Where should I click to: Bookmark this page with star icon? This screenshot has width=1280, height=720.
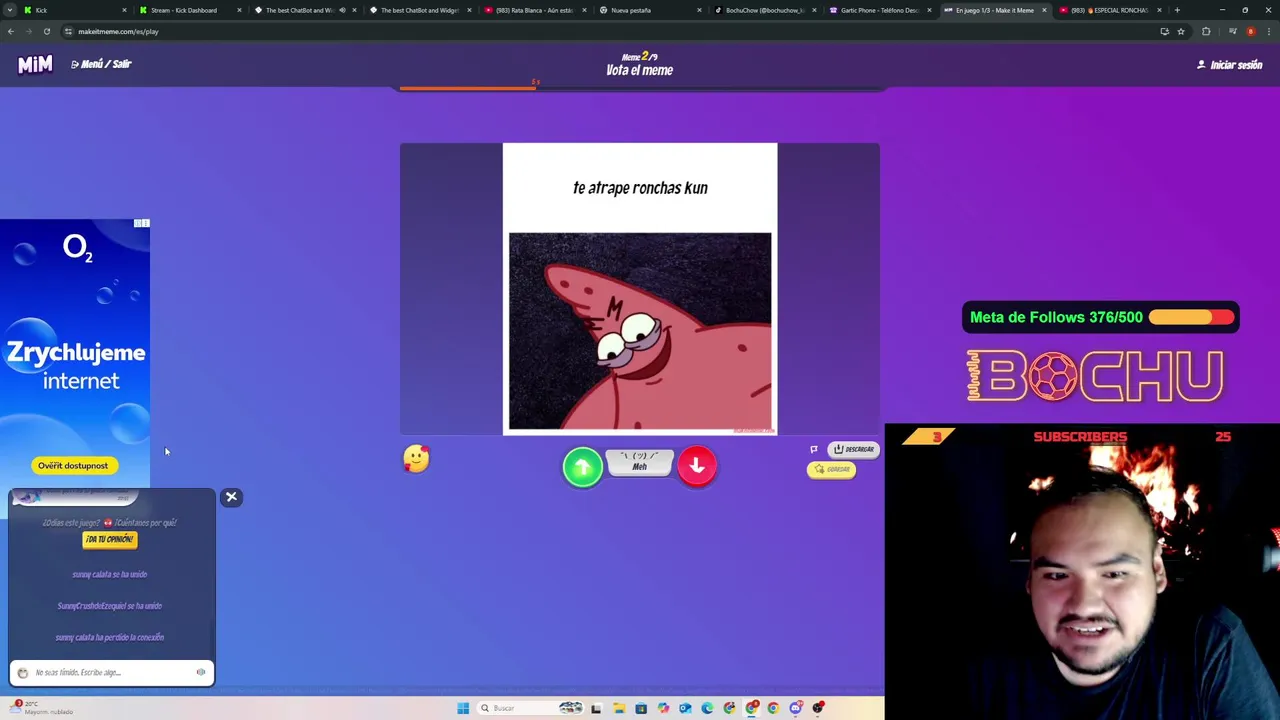[x=1180, y=31]
